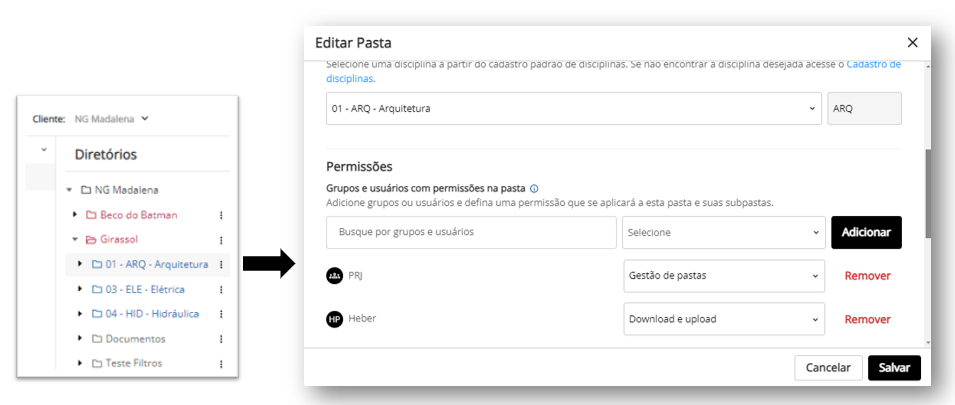The width and height of the screenshot is (955, 405).
Task: Click the info icon beside permissions heading
Action: coord(534,189)
